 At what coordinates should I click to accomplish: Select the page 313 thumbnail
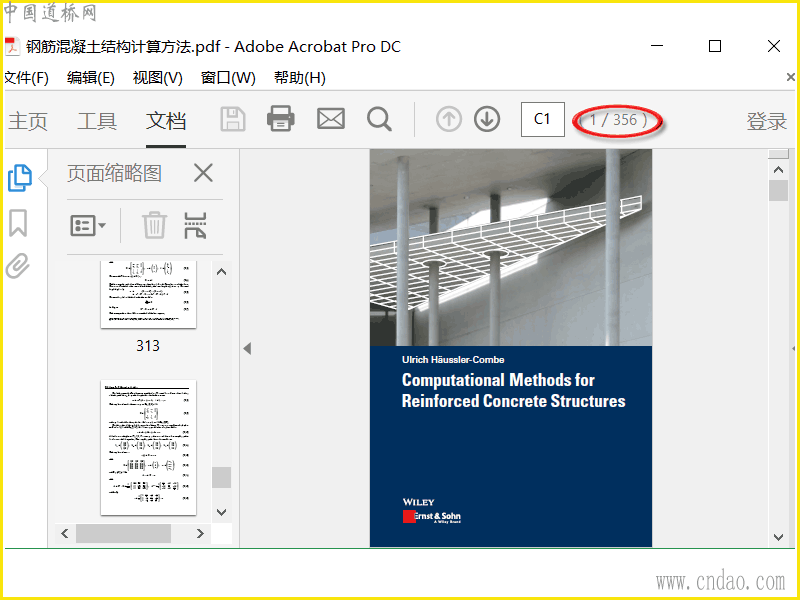coord(148,294)
